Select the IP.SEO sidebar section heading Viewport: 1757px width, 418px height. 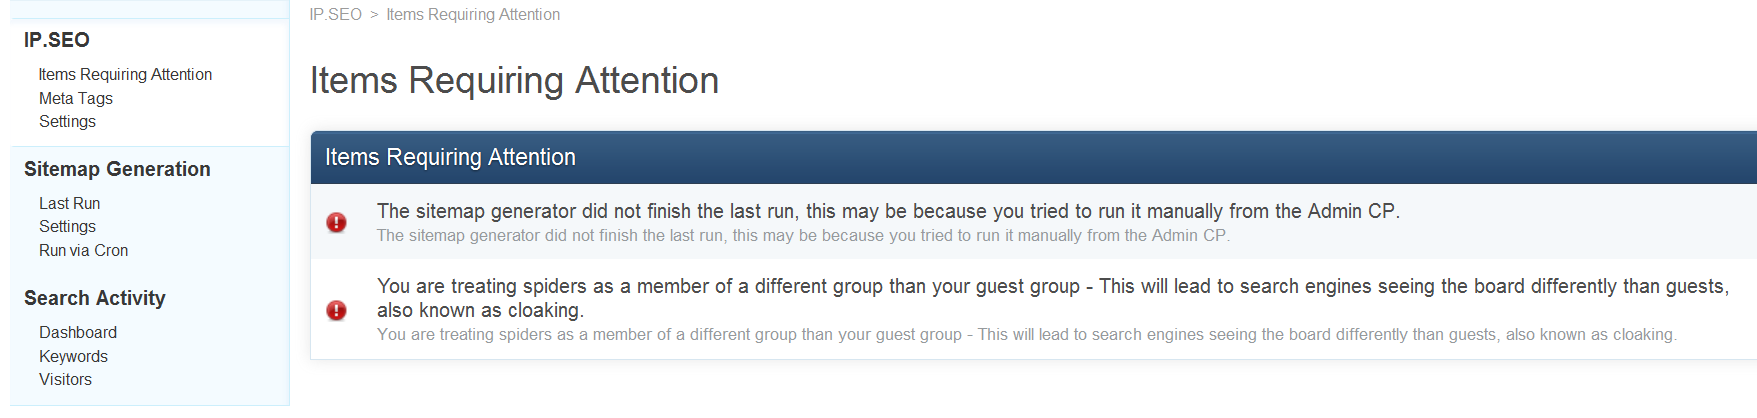tap(57, 40)
